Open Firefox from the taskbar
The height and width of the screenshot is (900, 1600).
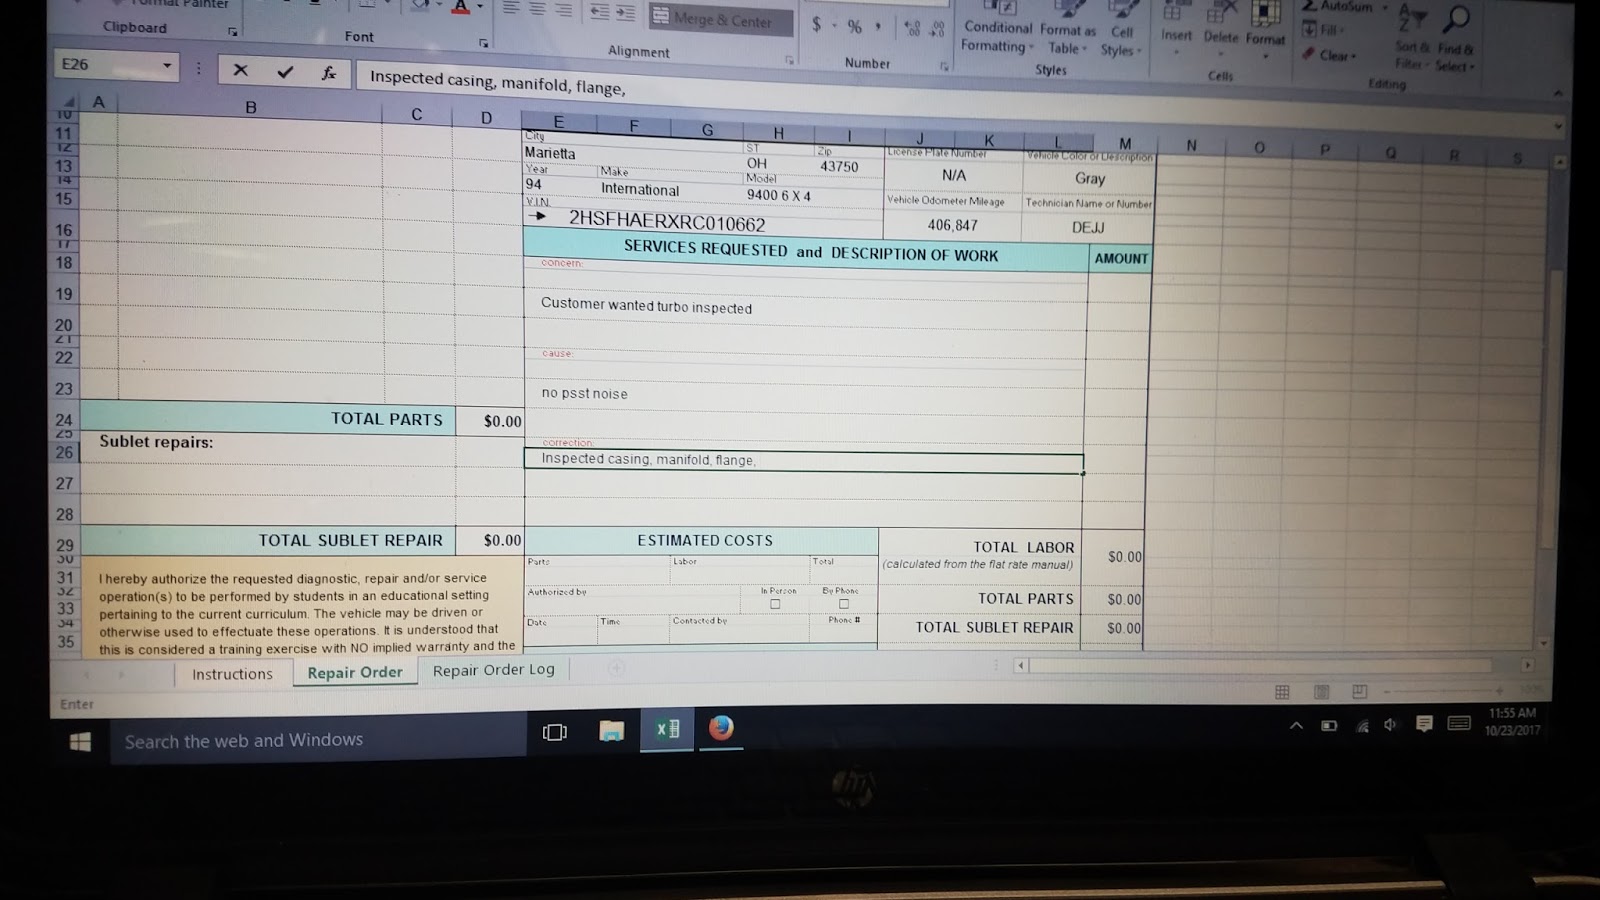(x=721, y=728)
